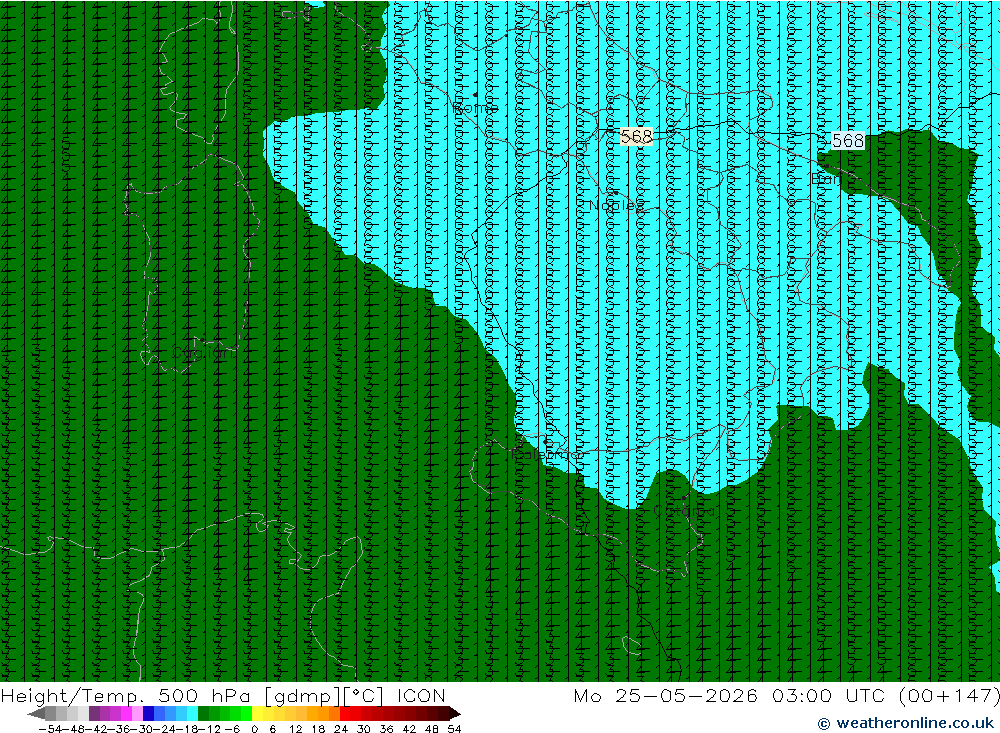This screenshot has width=1000, height=733.
Task: Click the cream-colored 568 contour label
Action: pos(636,137)
